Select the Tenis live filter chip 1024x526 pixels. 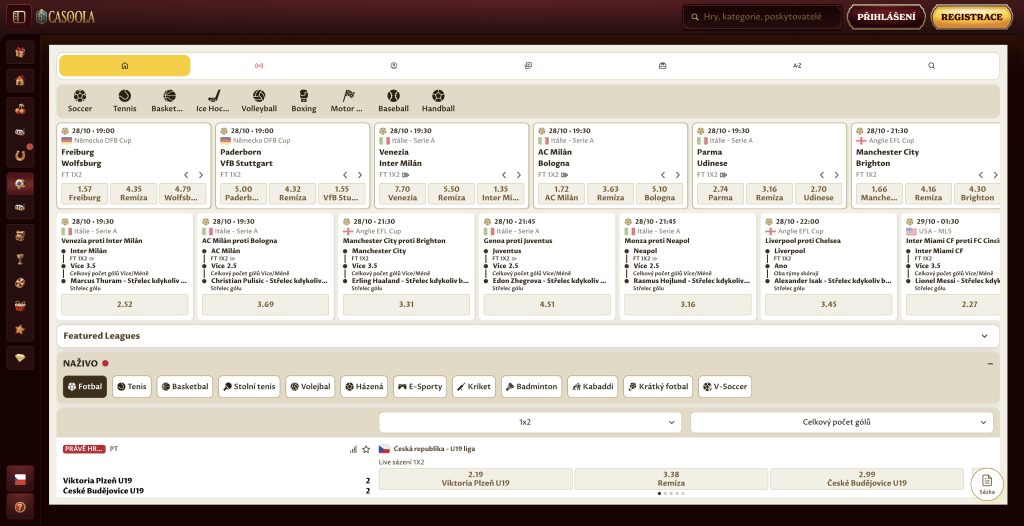tap(131, 386)
